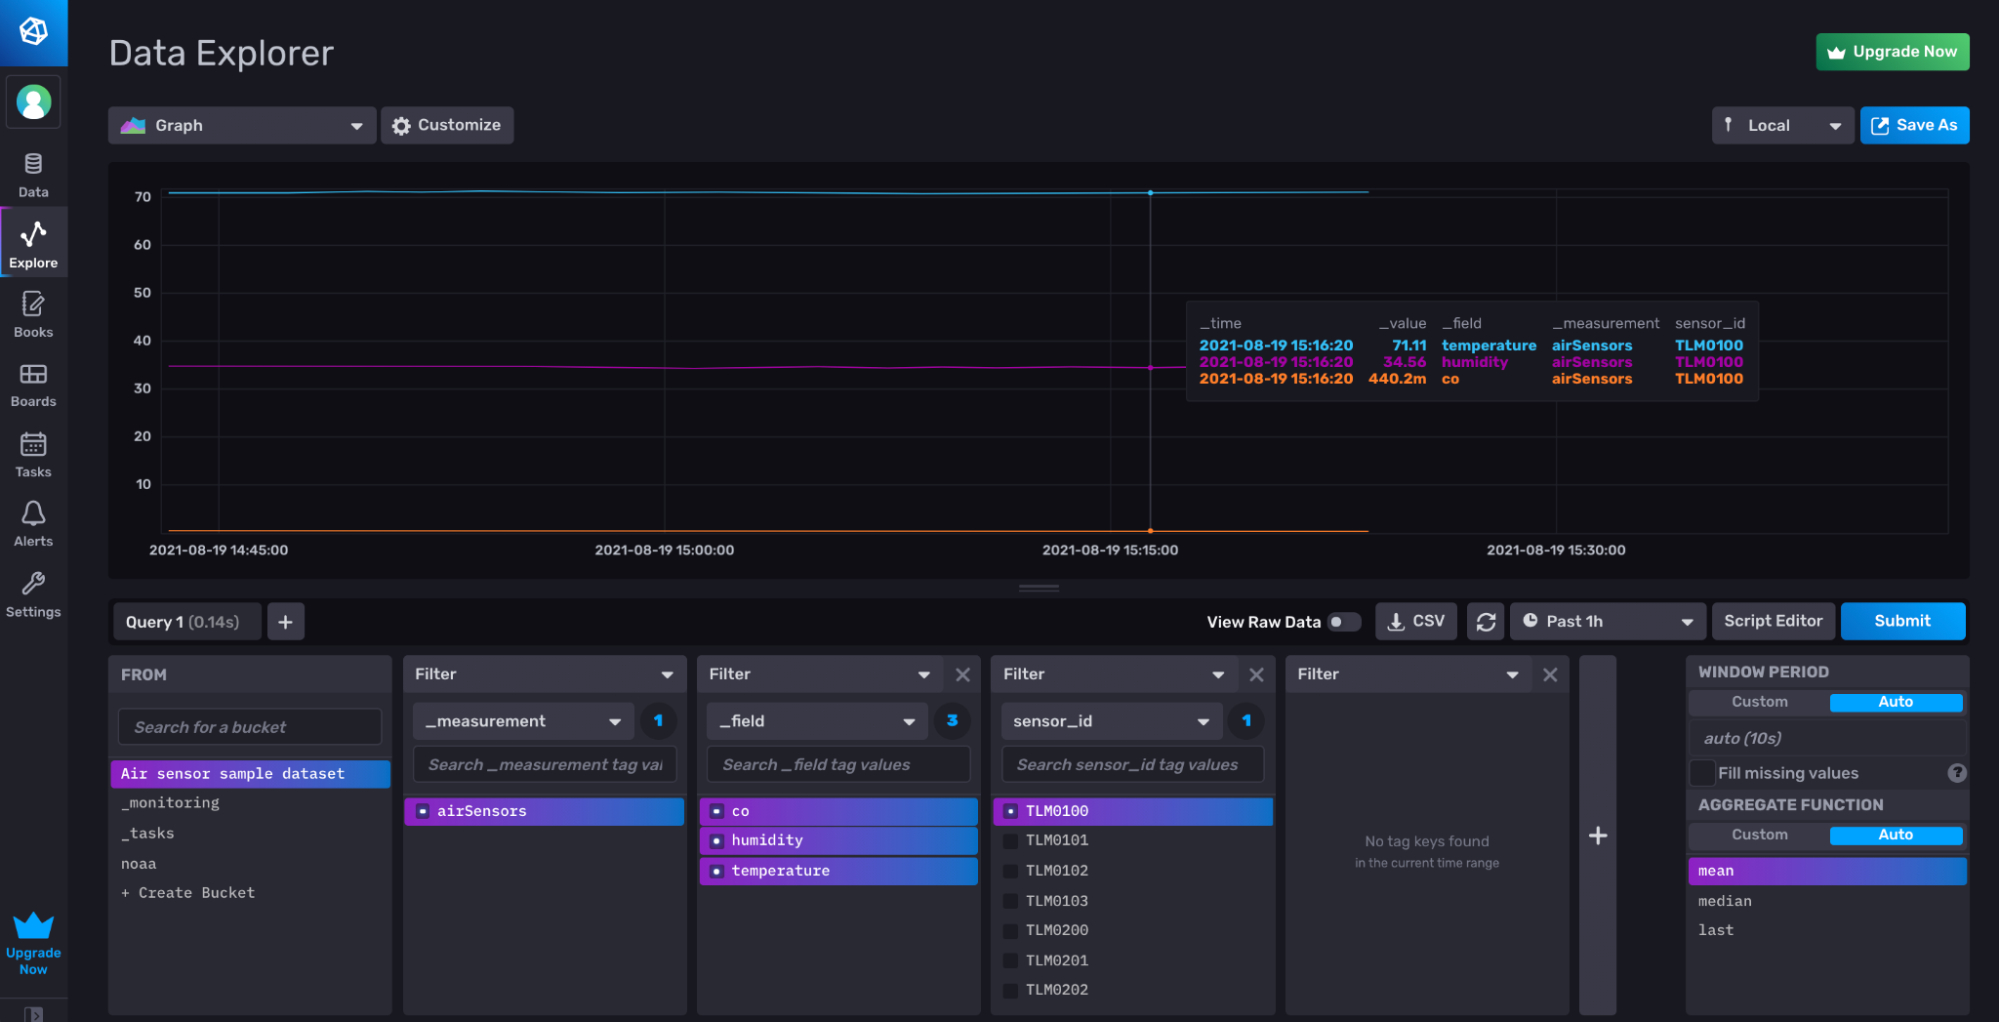
Task: Open first card's Filter type dropdown
Action: pyautogui.click(x=544, y=674)
